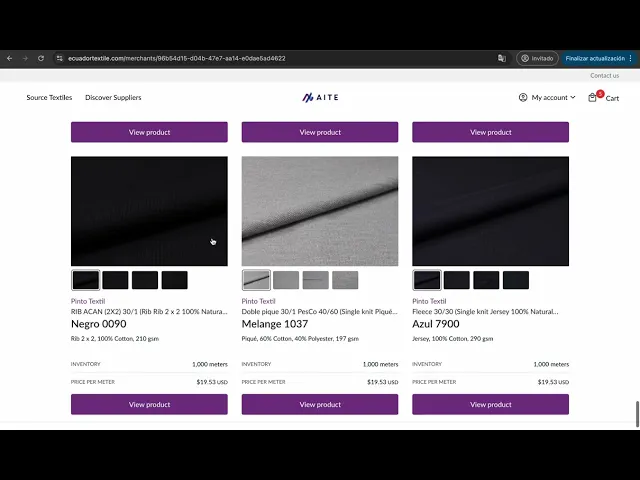Click 'Piqué, 60% Cotton, 40% Polyester' text
The height and width of the screenshot is (480, 640).
click(x=300, y=339)
